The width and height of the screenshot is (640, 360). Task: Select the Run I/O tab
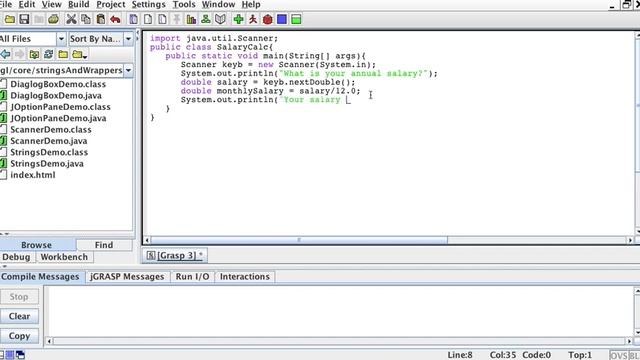(x=192, y=277)
